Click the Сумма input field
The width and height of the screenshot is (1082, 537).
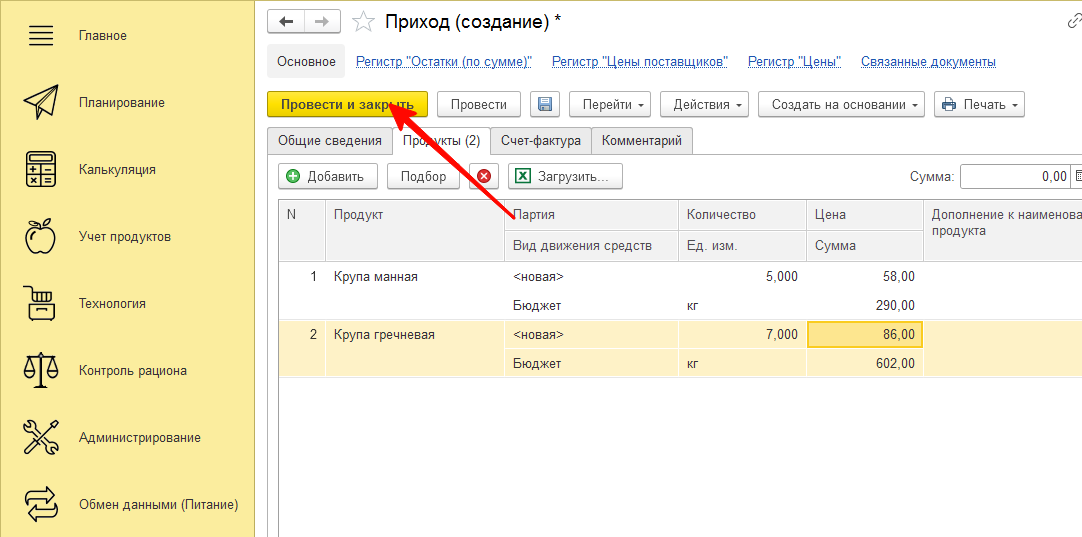click(x=1014, y=177)
